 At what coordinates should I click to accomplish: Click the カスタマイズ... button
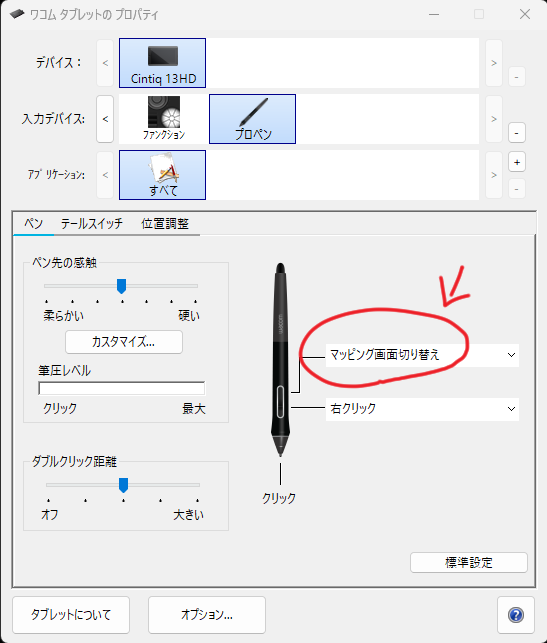(124, 342)
